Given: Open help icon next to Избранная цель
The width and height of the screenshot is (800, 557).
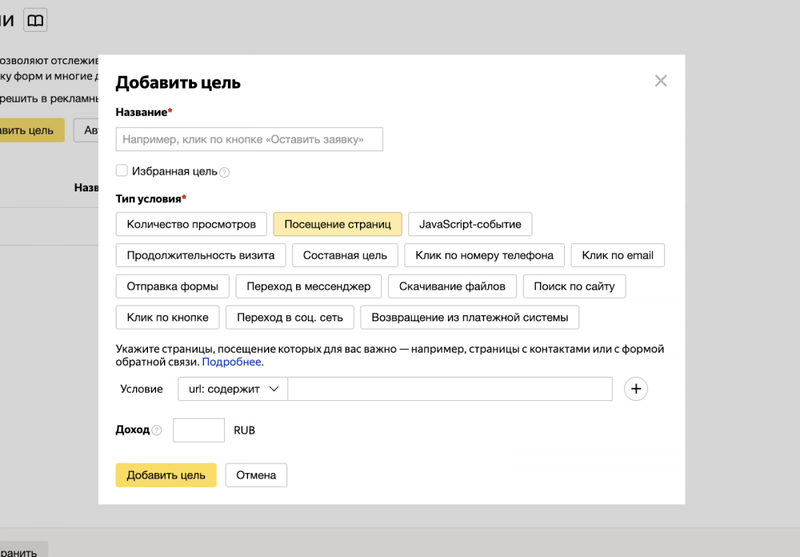Looking at the screenshot, I should coord(224,172).
